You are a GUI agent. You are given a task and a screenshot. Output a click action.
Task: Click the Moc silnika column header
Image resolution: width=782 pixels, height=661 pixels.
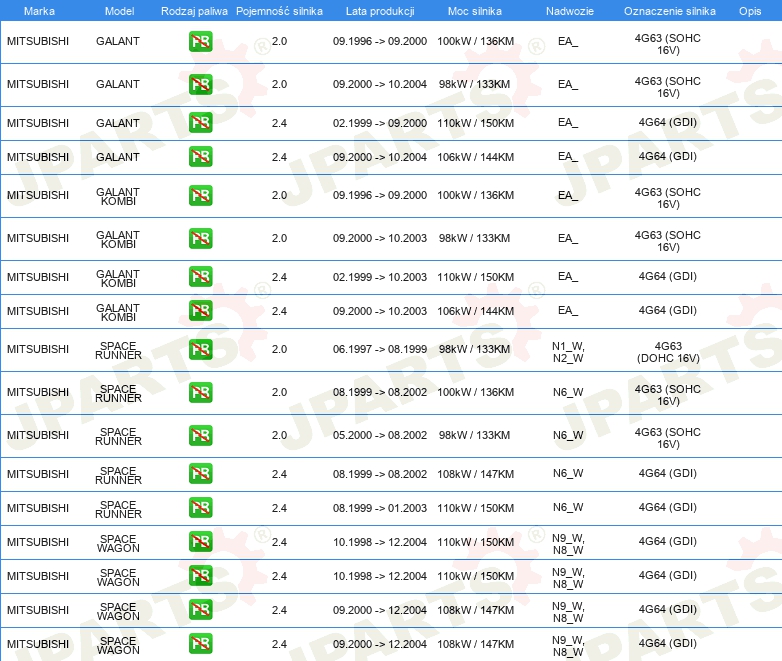[x=474, y=11]
